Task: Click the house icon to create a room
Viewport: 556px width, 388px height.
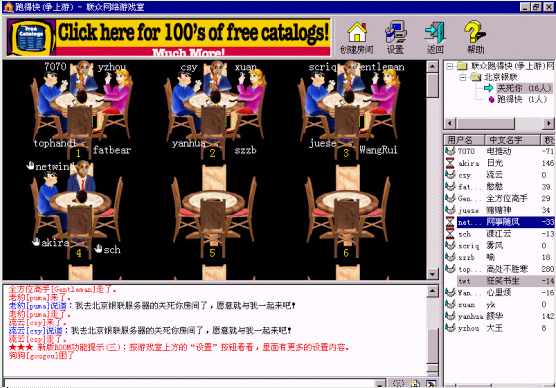Action: click(357, 33)
